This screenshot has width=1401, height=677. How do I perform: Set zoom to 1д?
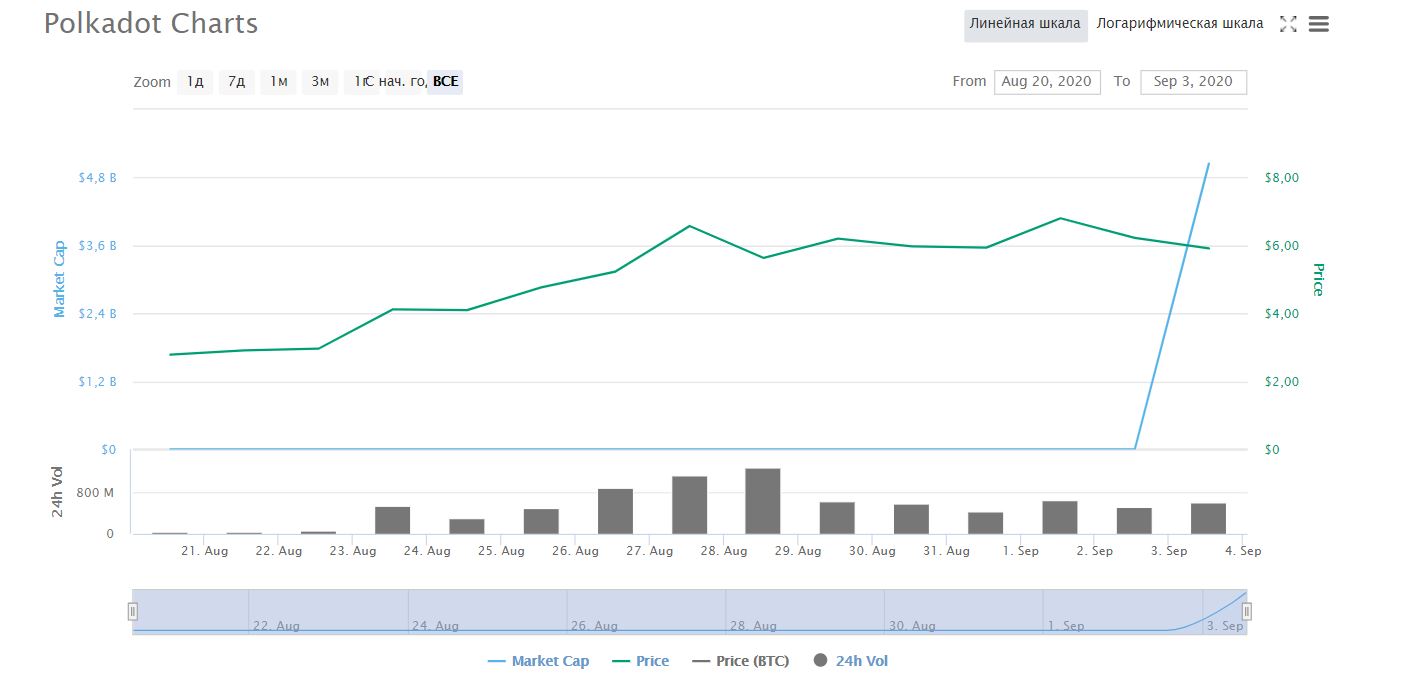click(x=195, y=82)
